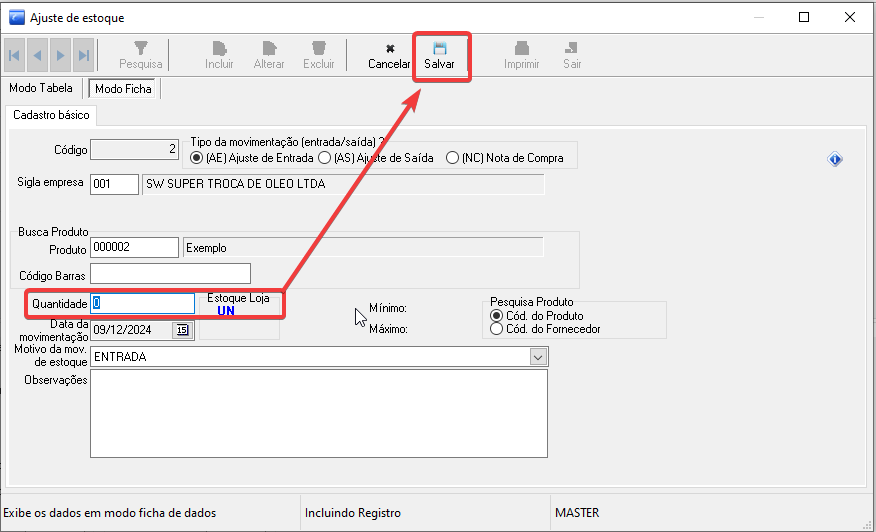The image size is (876, 532).
Task: Click the Quantidade input field
Action: (x=142, y=303)
